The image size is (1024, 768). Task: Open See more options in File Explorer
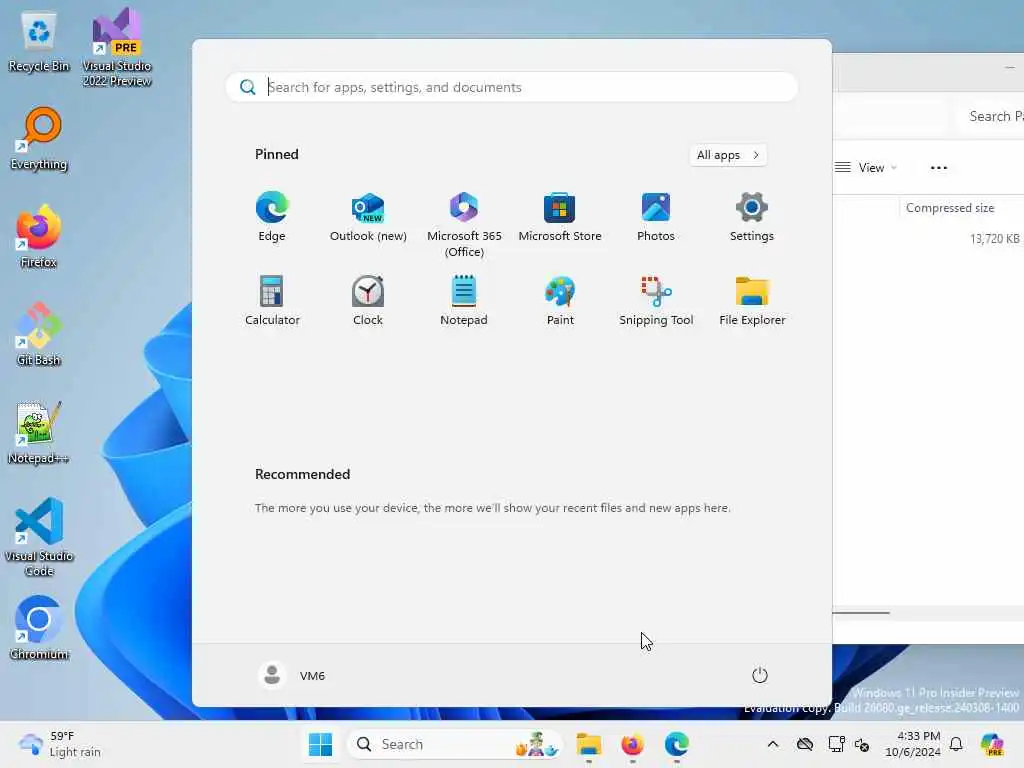938,168
